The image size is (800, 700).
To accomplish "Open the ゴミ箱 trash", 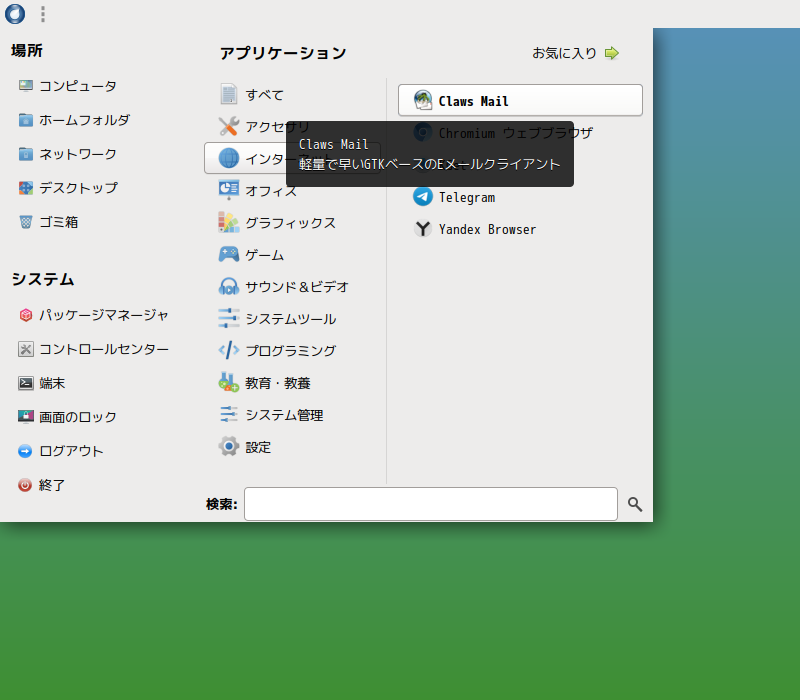I will 48,222.
